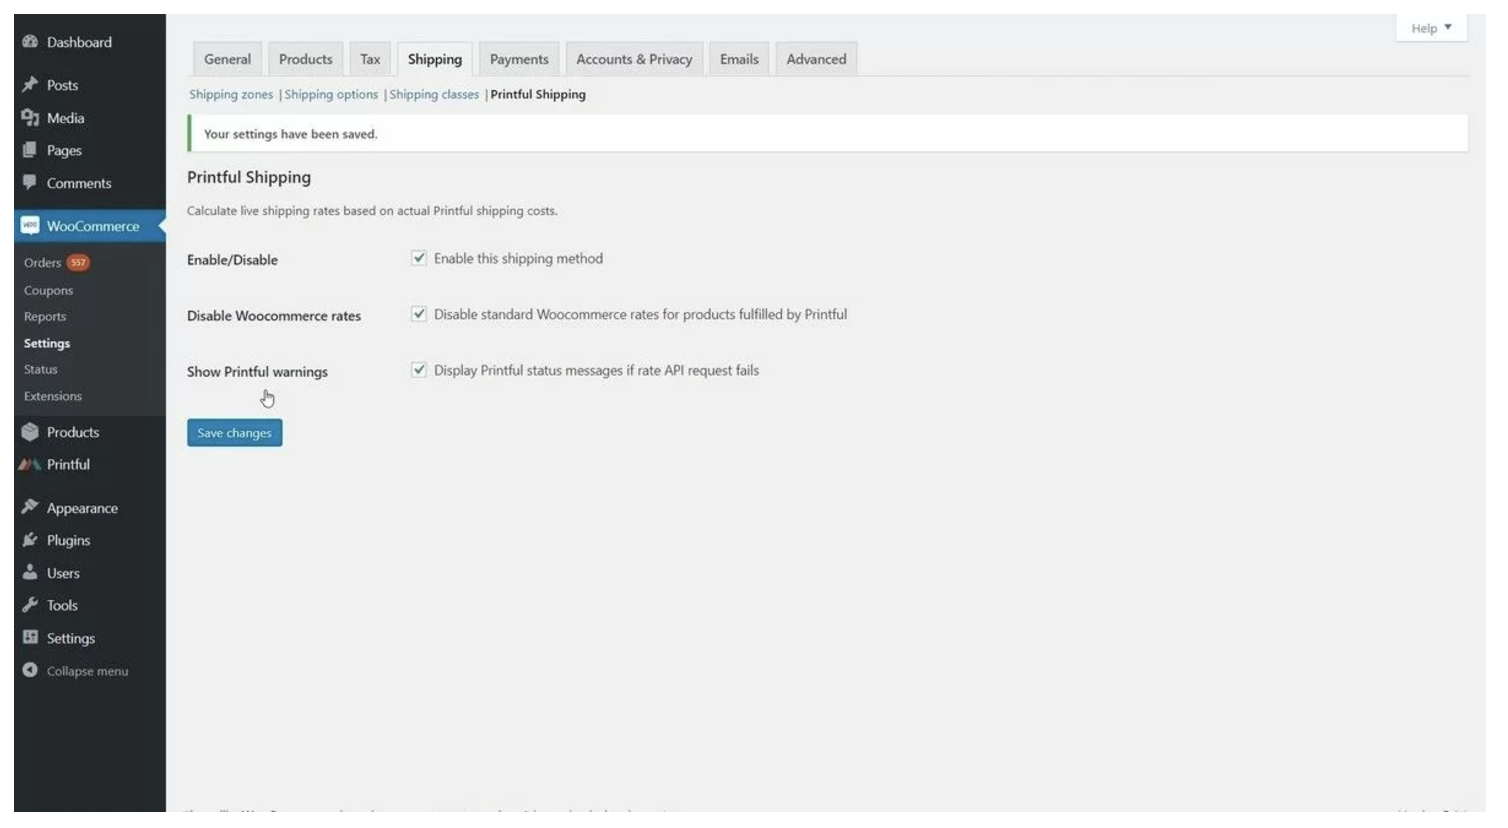Select the Printful Shipping sub-link
Screen dimensions: 1508x828
(x=538, y=94)
